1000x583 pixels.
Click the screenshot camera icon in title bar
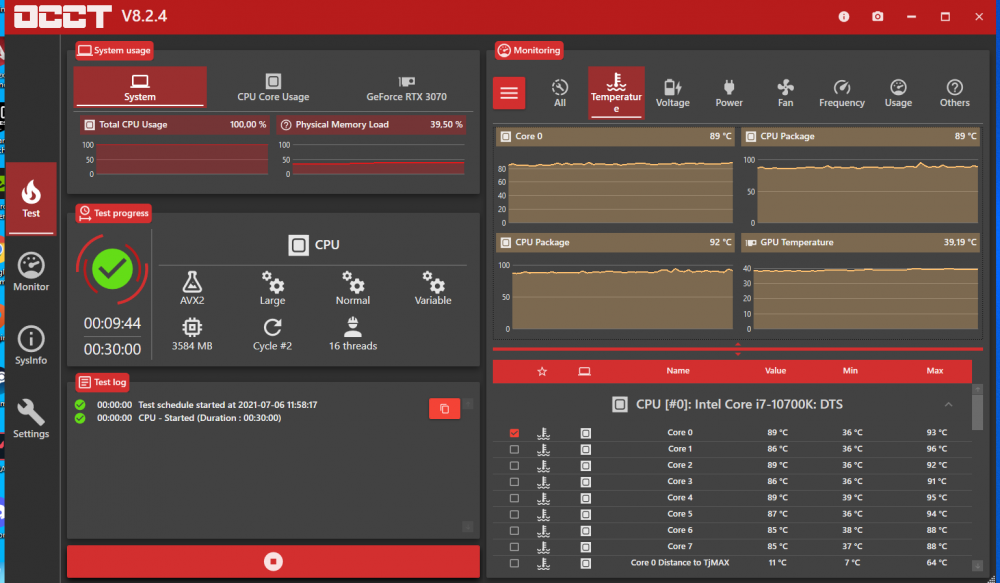(878, 17)
